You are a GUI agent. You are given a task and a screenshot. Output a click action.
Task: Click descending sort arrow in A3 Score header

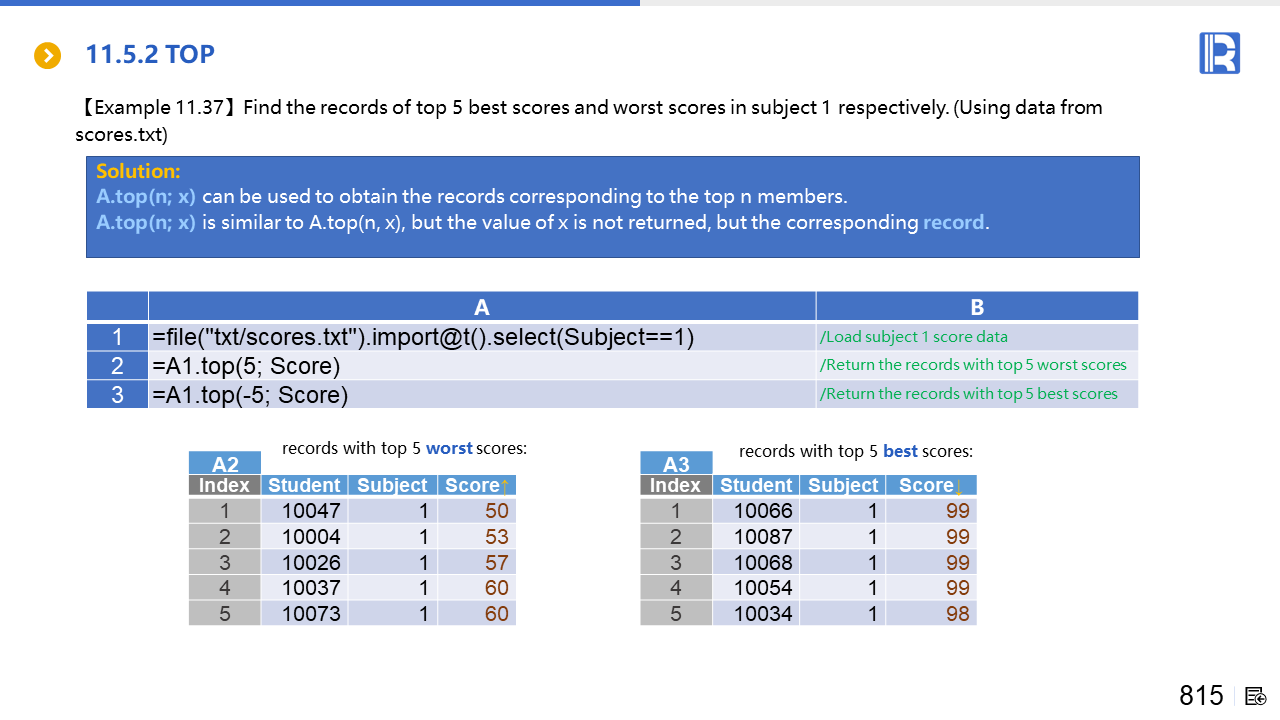[x=958, y=487]
